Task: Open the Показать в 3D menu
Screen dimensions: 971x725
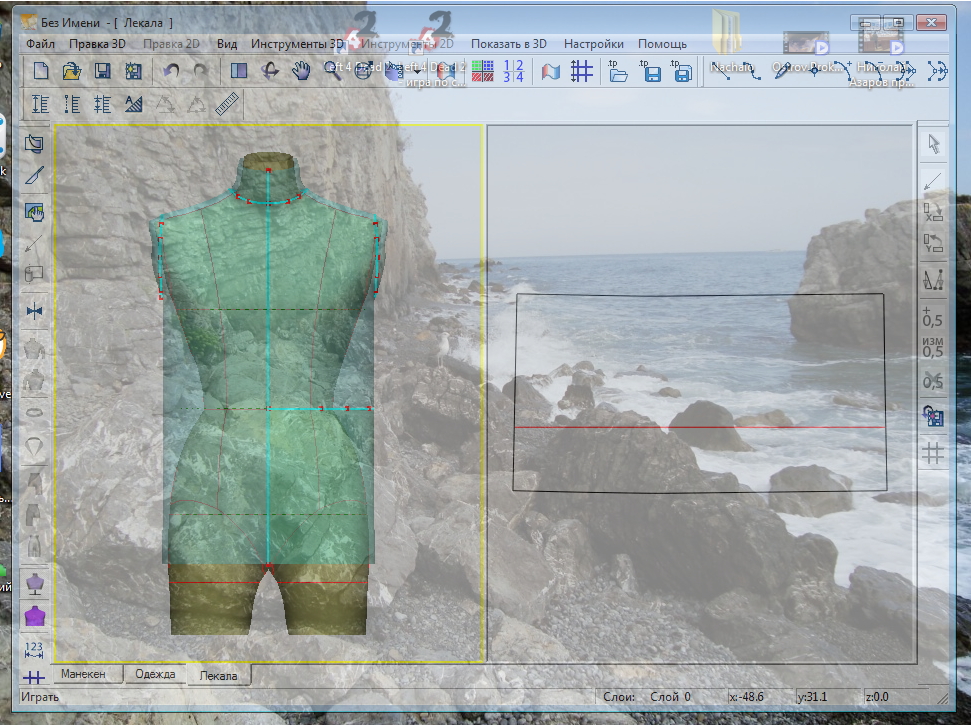Action: click(509, 44)
